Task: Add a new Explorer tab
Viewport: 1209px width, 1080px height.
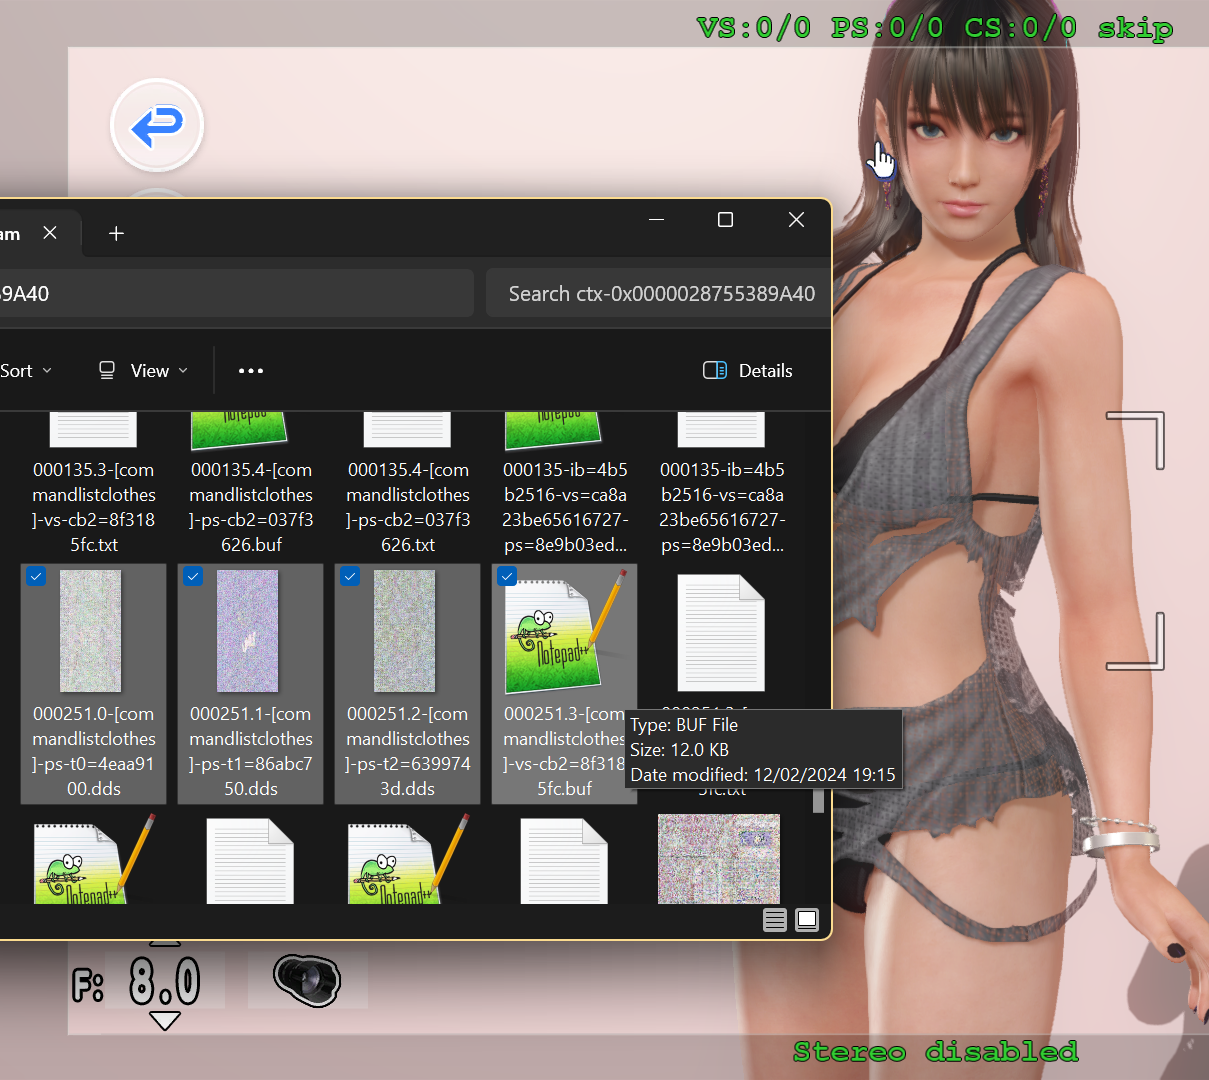Action: [116, 233]
